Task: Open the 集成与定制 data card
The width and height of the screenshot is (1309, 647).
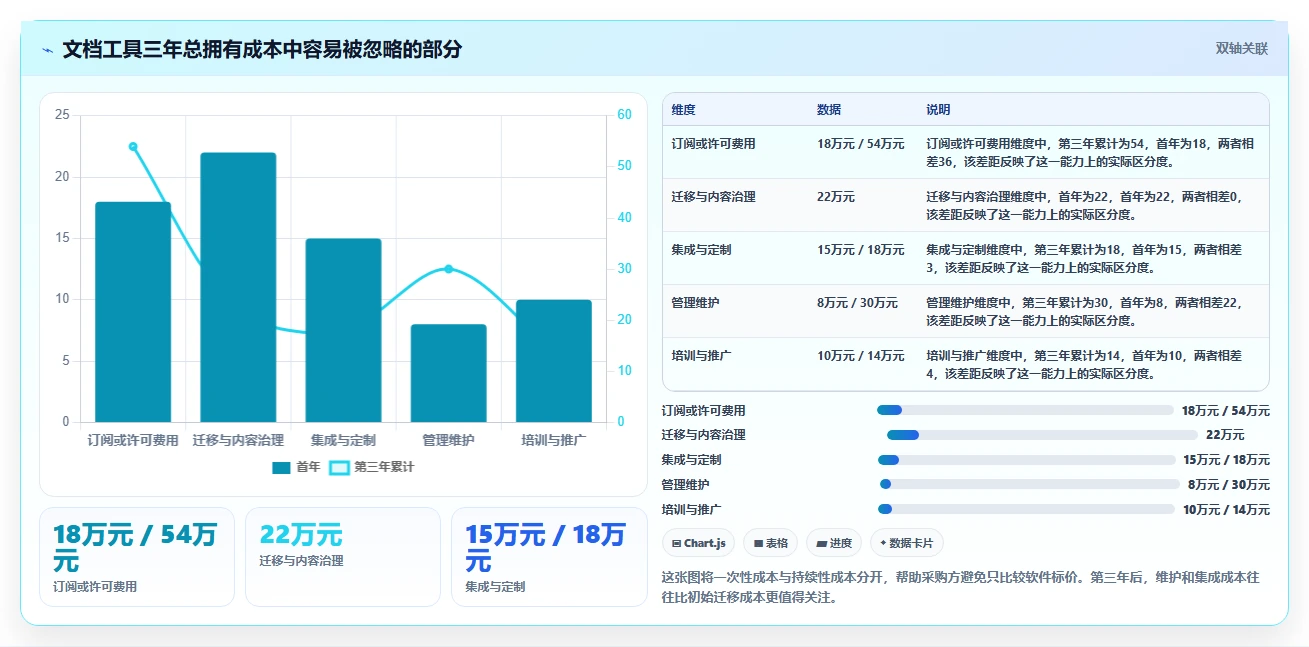Action: pos(549,557)
